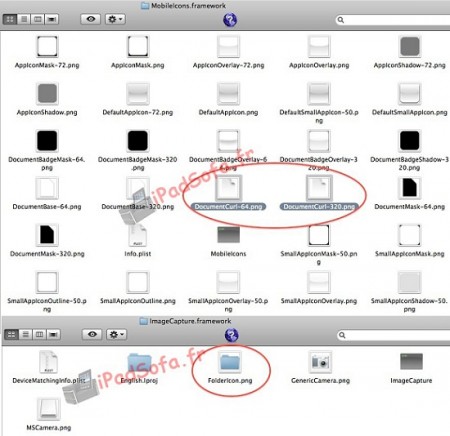Screen dimensions: 450x436
Task: Select the SmallAppIconOverlay-50.png file icon
Action: (228, 282)
